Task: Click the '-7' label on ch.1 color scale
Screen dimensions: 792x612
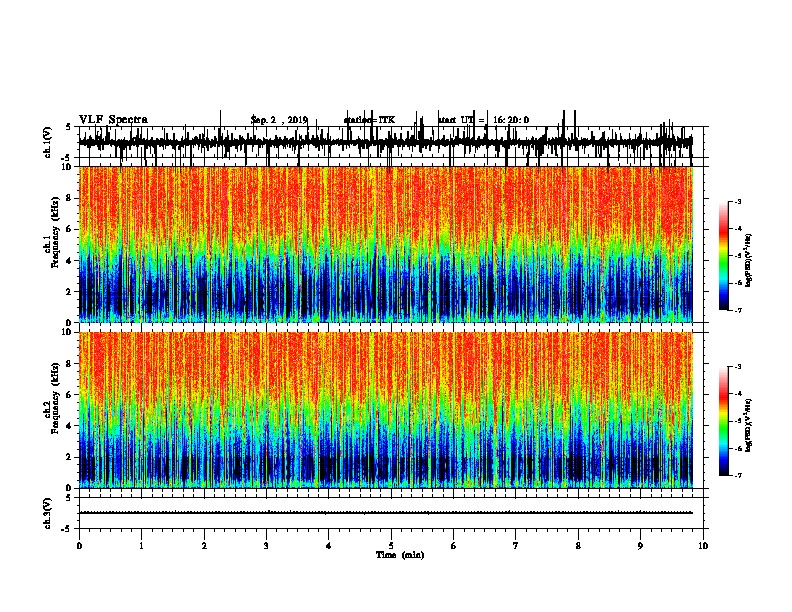Action: click(x=738, y=310)
